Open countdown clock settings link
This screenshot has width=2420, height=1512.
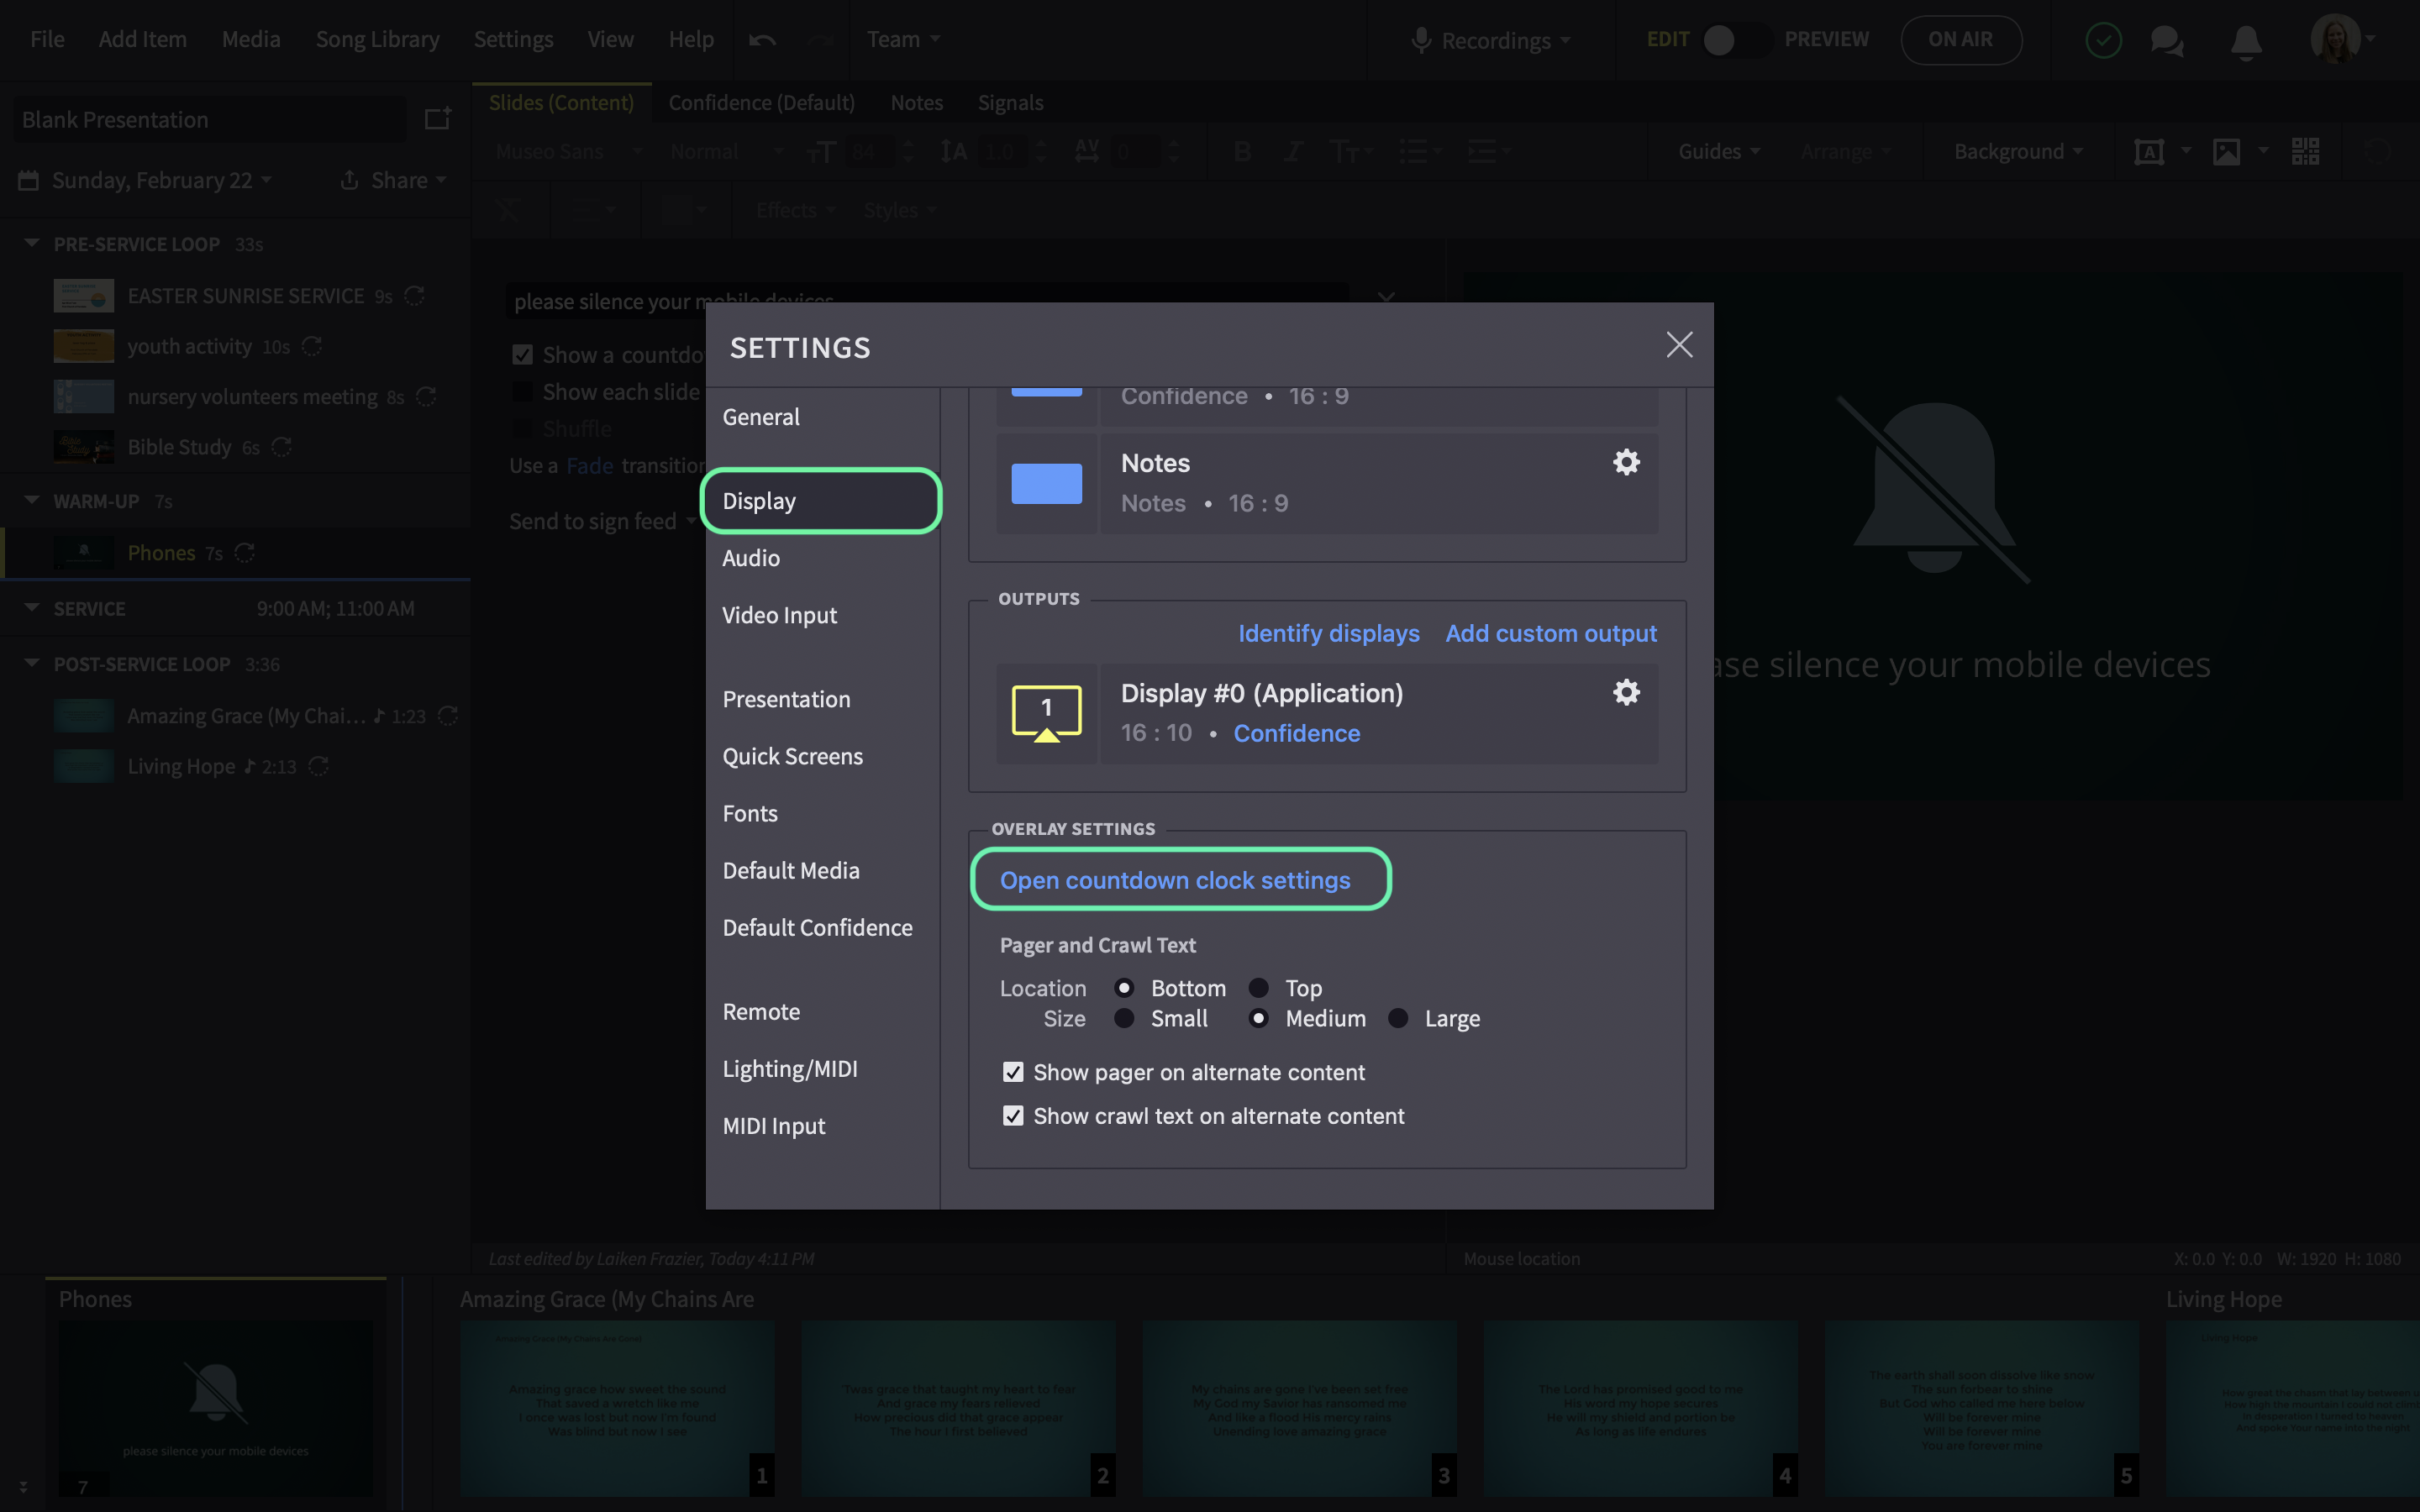click(1175, 880)
